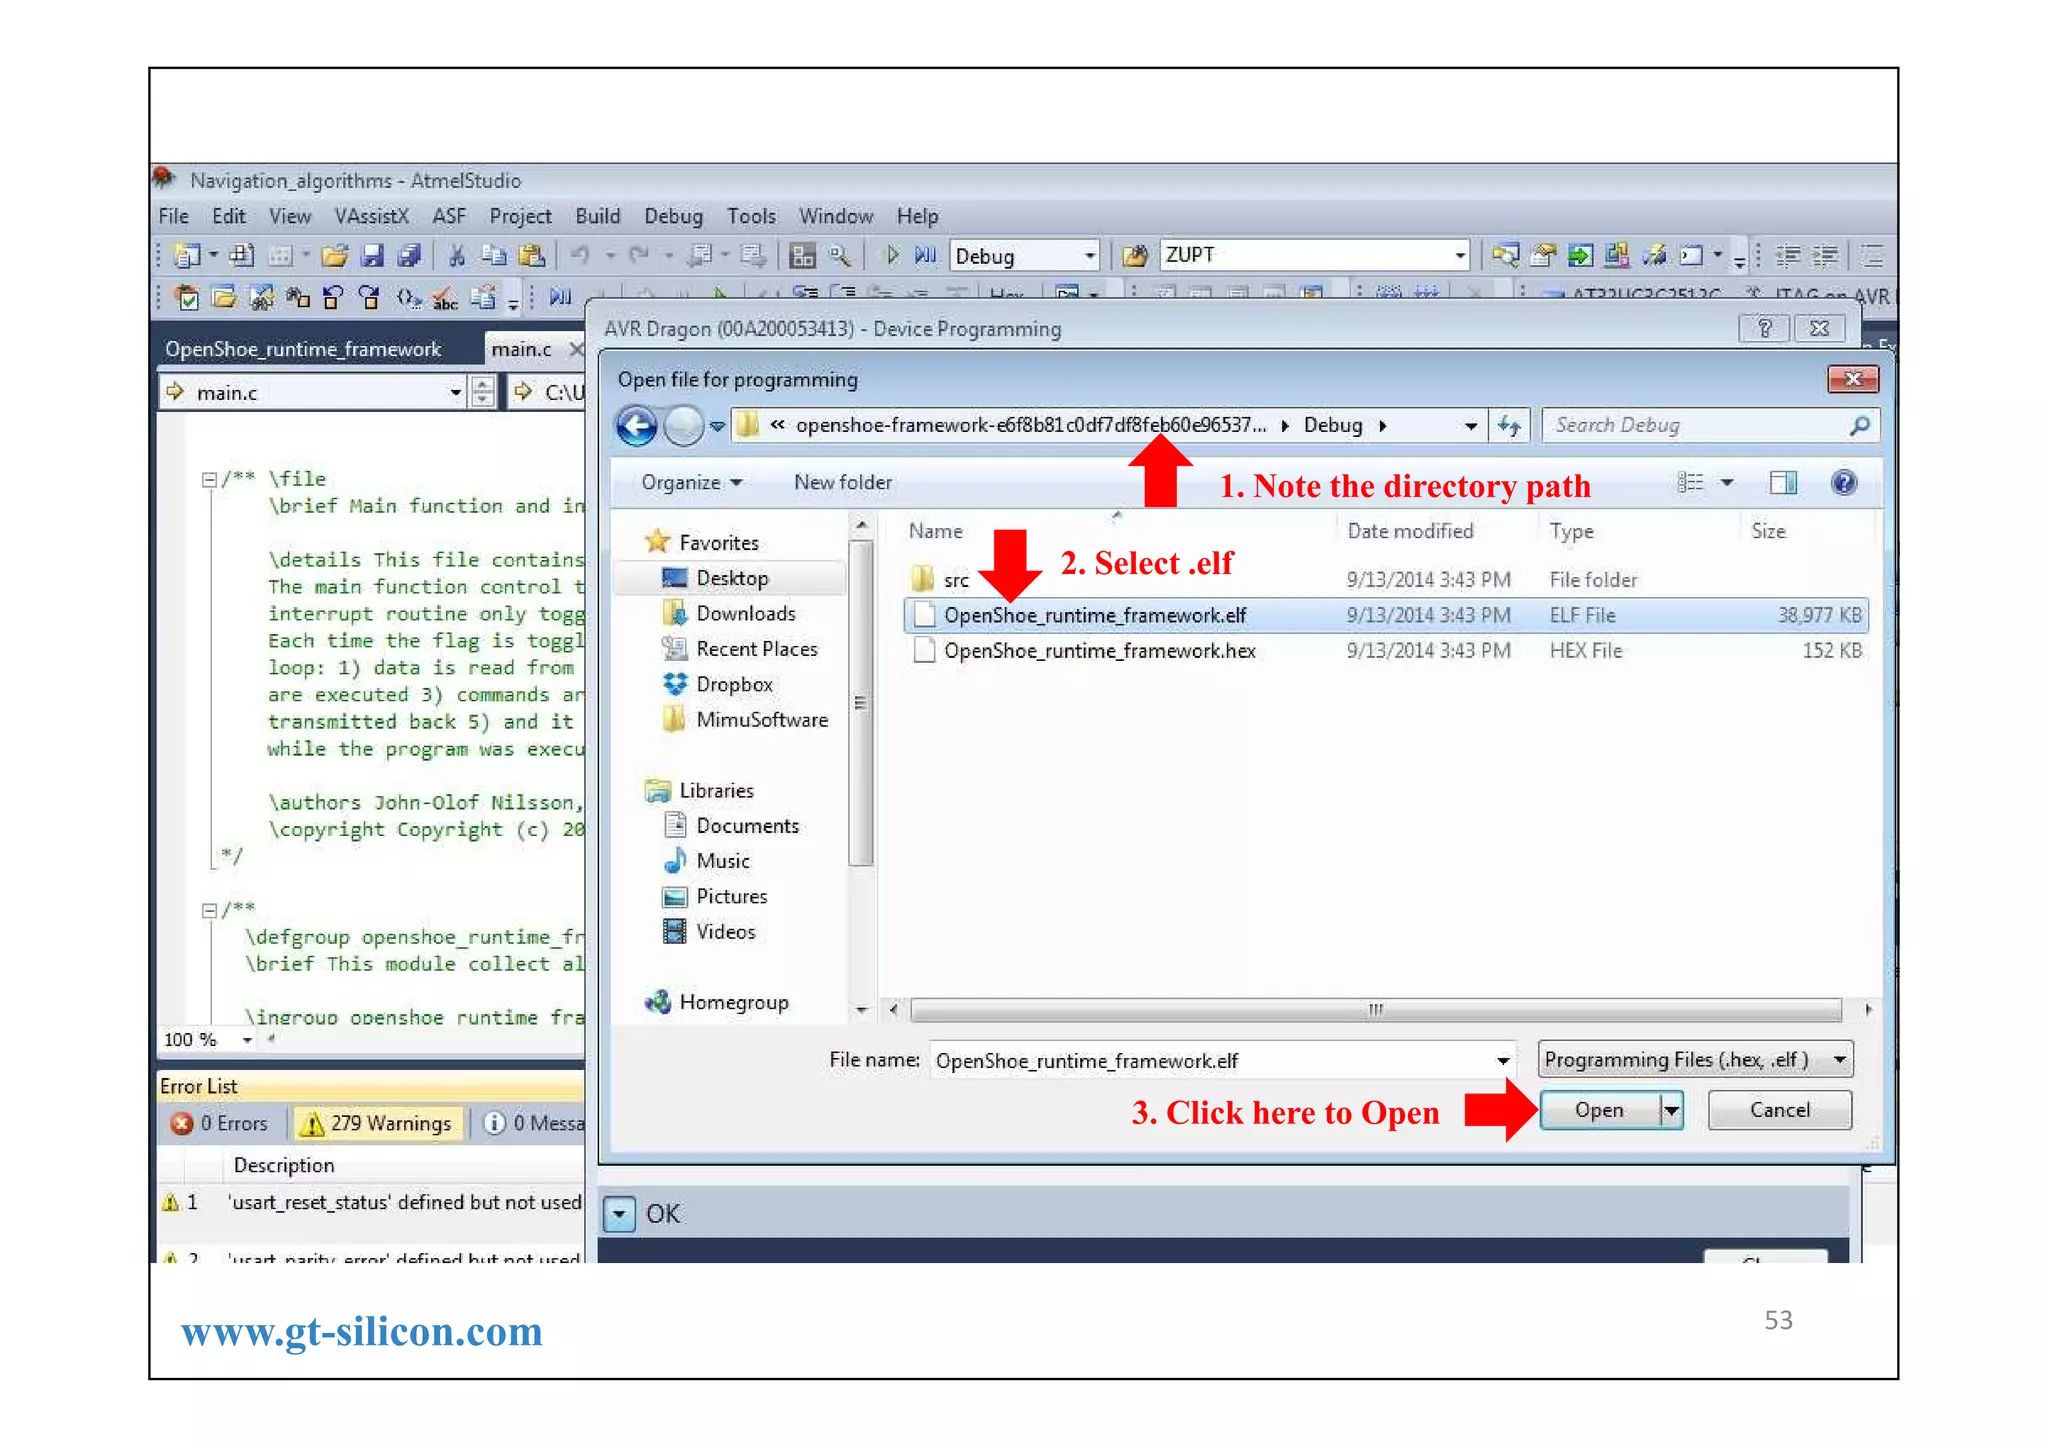Viewport: 2048px width, 1447px height.
Task: Toggle the 0 Errors filter
Action: [220, 1123]
